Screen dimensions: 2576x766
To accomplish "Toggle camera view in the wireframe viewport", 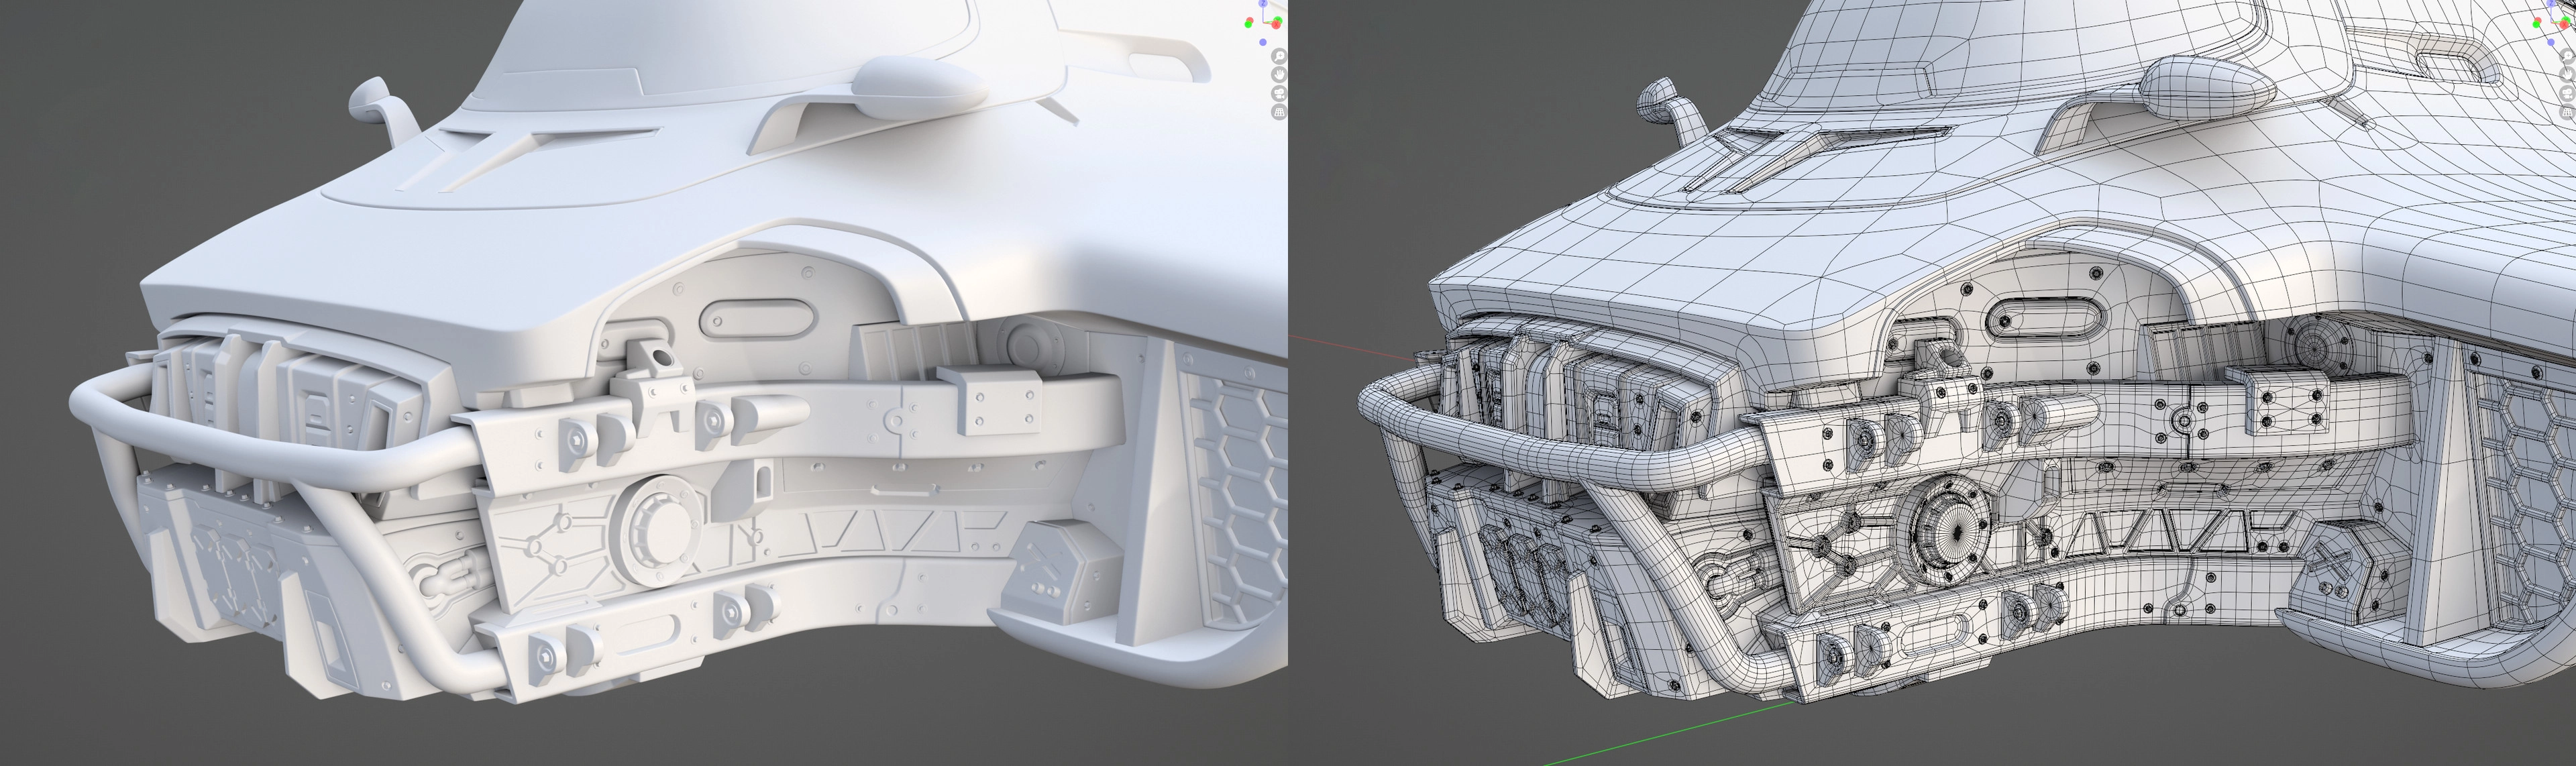I will [x=2567, y=94].
